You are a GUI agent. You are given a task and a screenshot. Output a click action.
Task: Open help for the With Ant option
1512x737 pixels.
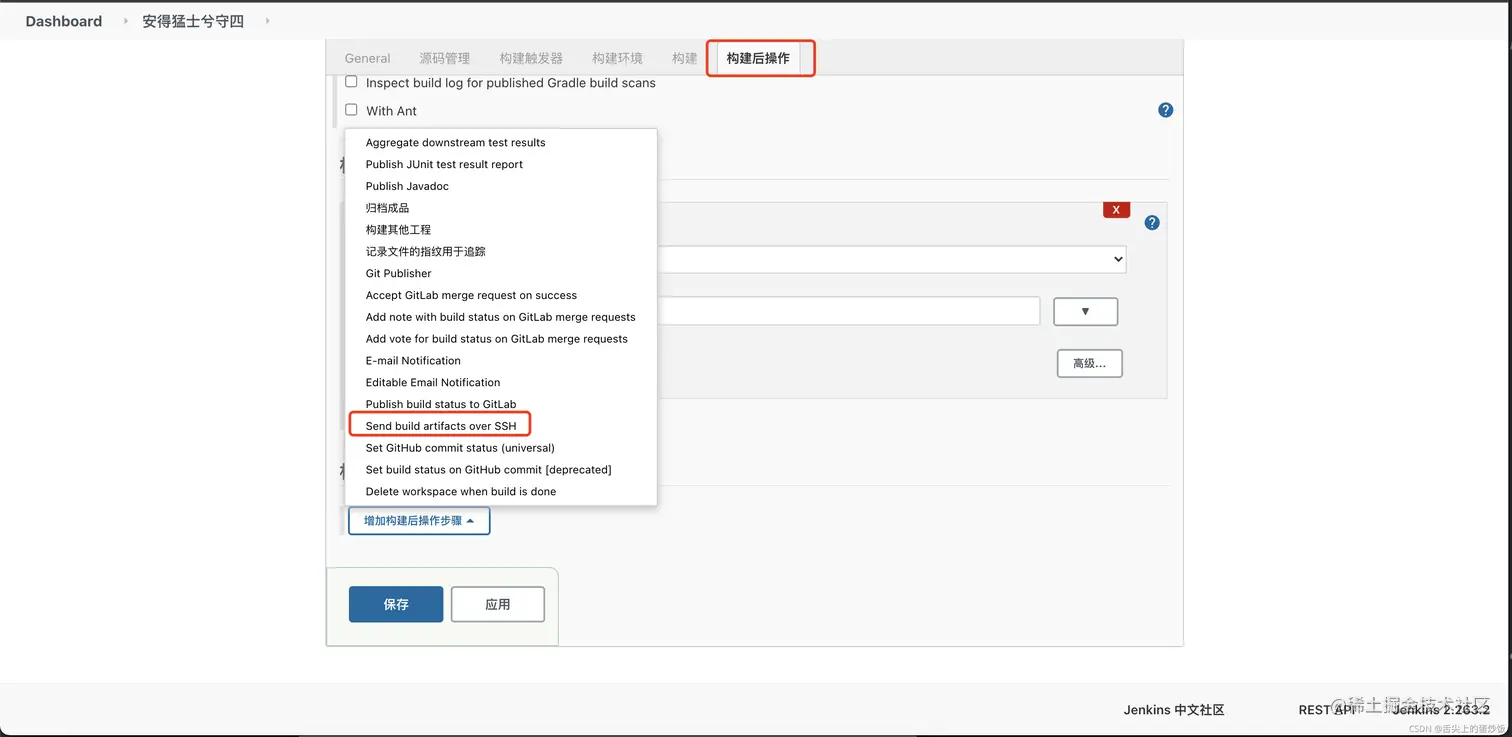click(1165, 110)
